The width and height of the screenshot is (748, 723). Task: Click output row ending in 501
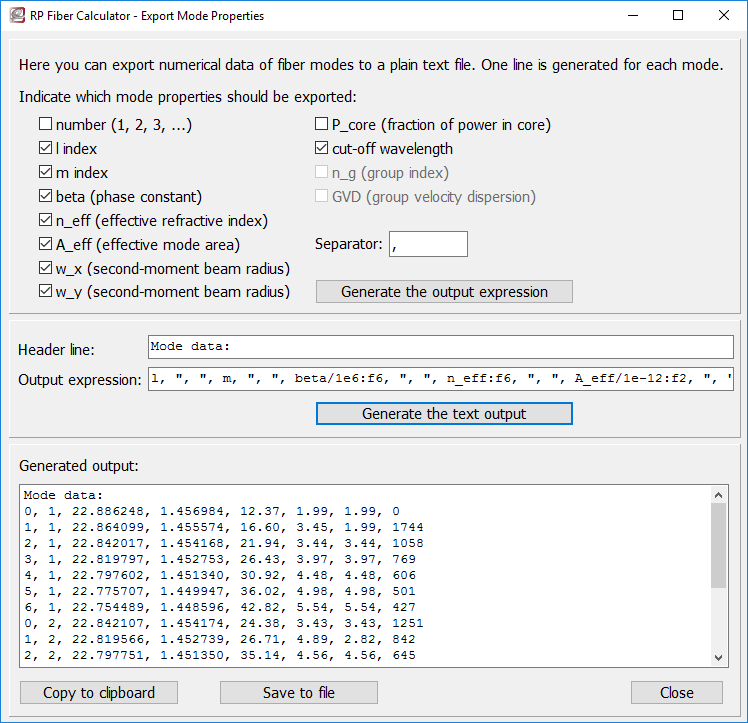[220, 591]
